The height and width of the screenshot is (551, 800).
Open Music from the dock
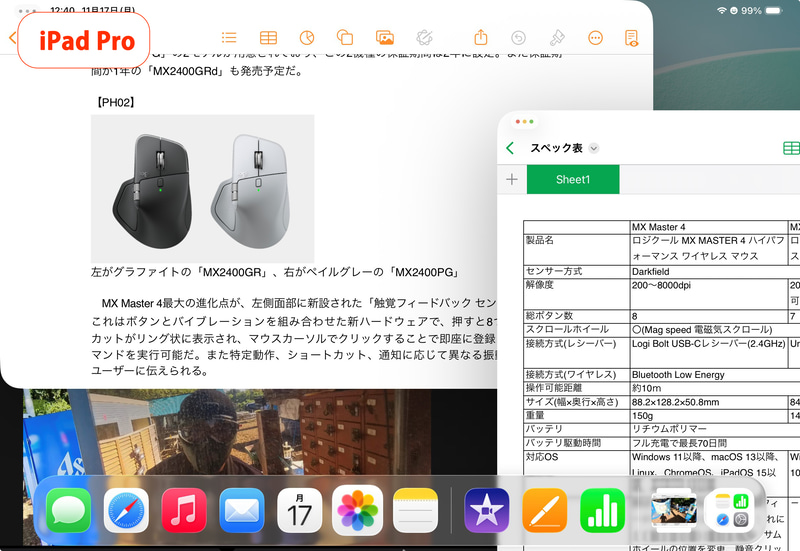(x=184, y=510)
